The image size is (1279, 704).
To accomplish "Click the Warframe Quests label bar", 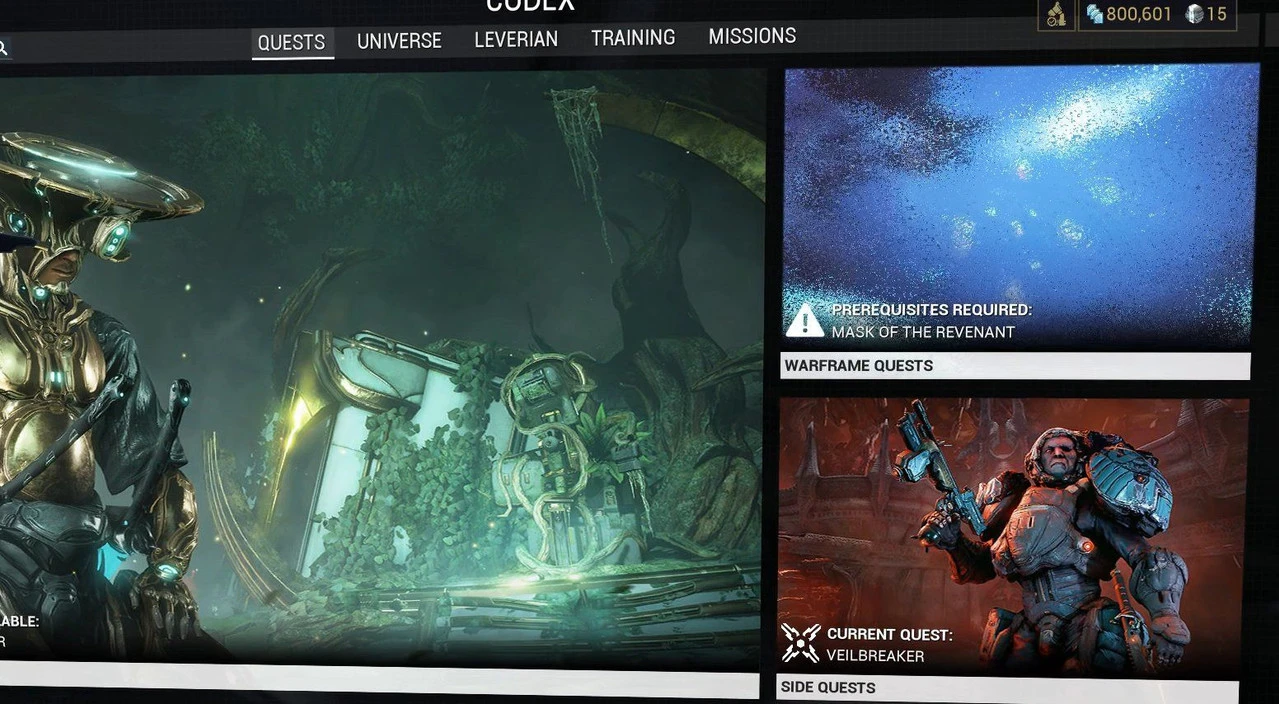I will pyautogui.click(x=1015, y=365).
